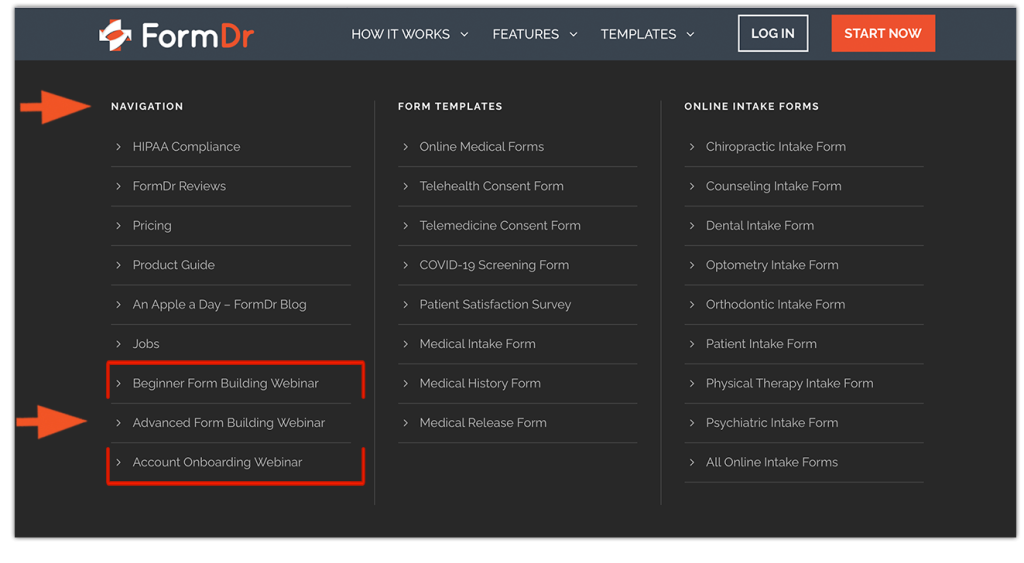The width and height of the screenshot is (1024, 563).
Task: Open the How It Works menu
Action: pyautogui.click(x=400, y=34)
